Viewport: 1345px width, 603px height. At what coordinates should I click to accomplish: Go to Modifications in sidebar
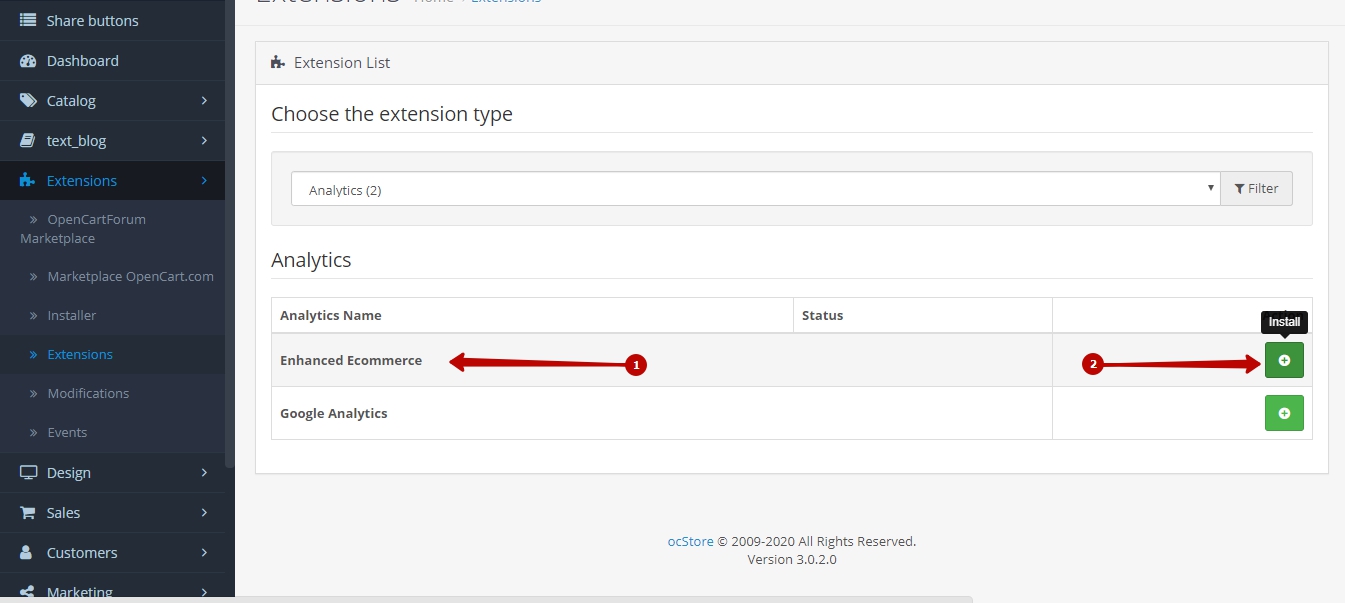88,393
